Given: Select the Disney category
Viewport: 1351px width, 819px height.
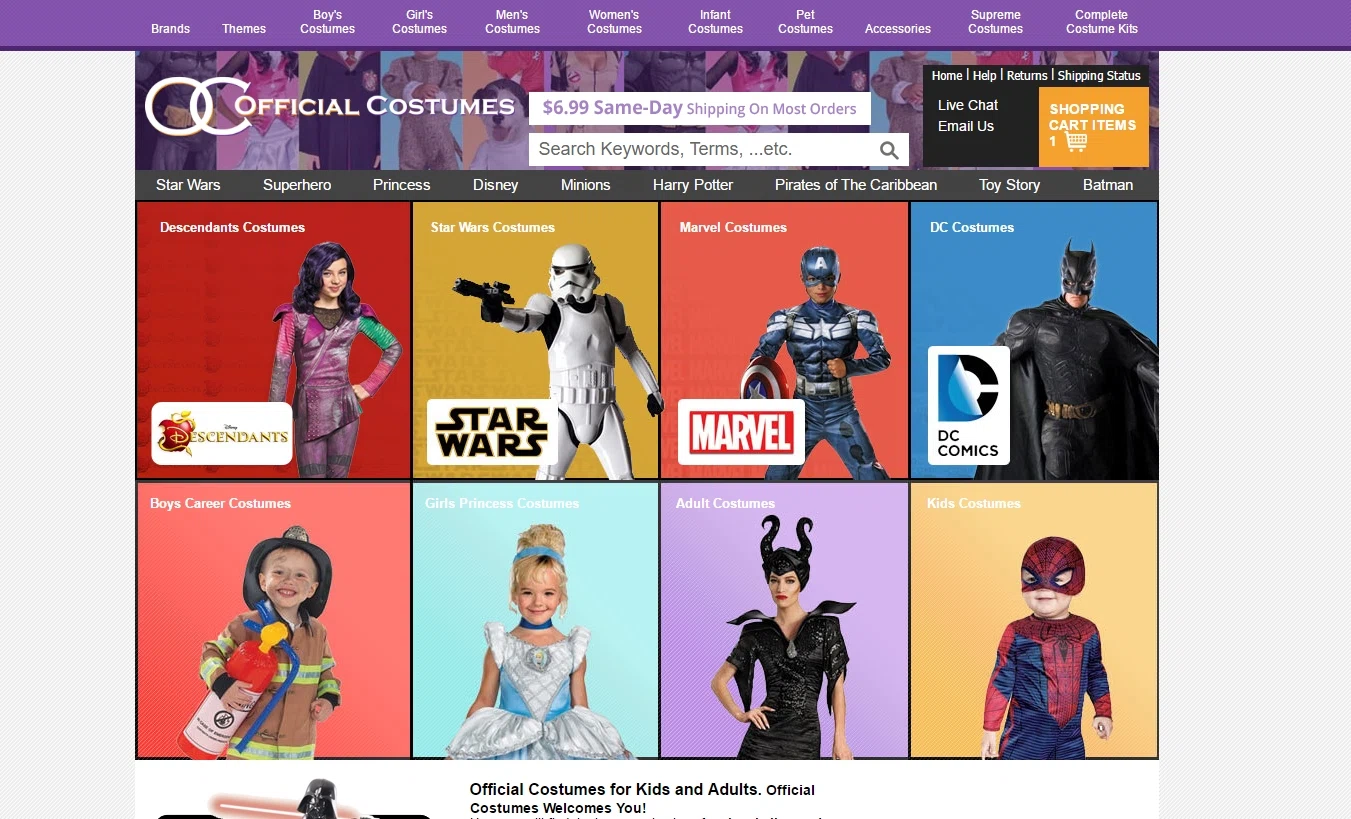Looking at the screenshot, I should click(x=496, y=185).
